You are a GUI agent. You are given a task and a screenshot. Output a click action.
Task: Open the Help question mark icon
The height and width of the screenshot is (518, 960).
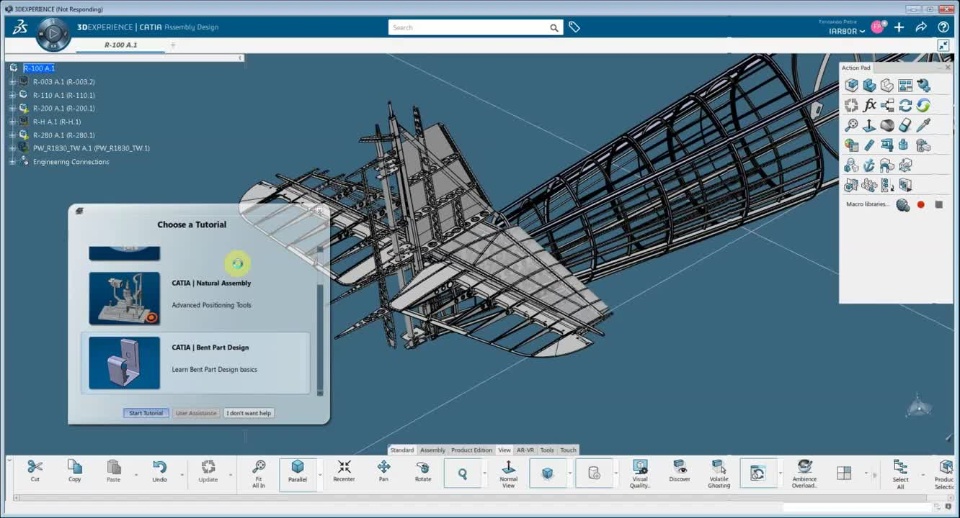click(x=943, y=27)
